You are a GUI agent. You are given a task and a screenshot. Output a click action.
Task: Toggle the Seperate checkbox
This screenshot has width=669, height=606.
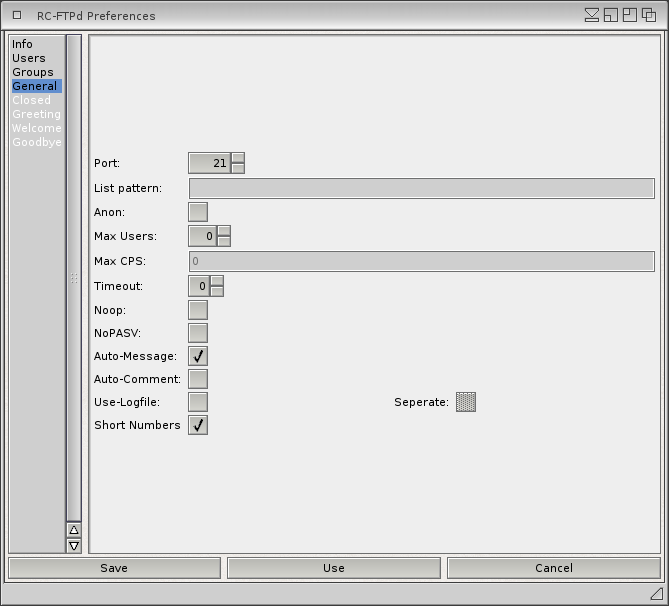pyautogui.click(x=465, y=402)
